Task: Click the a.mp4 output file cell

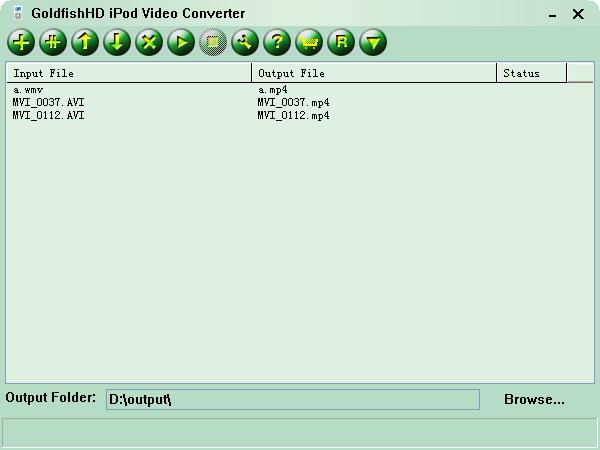Action: (x=272, y=90)
